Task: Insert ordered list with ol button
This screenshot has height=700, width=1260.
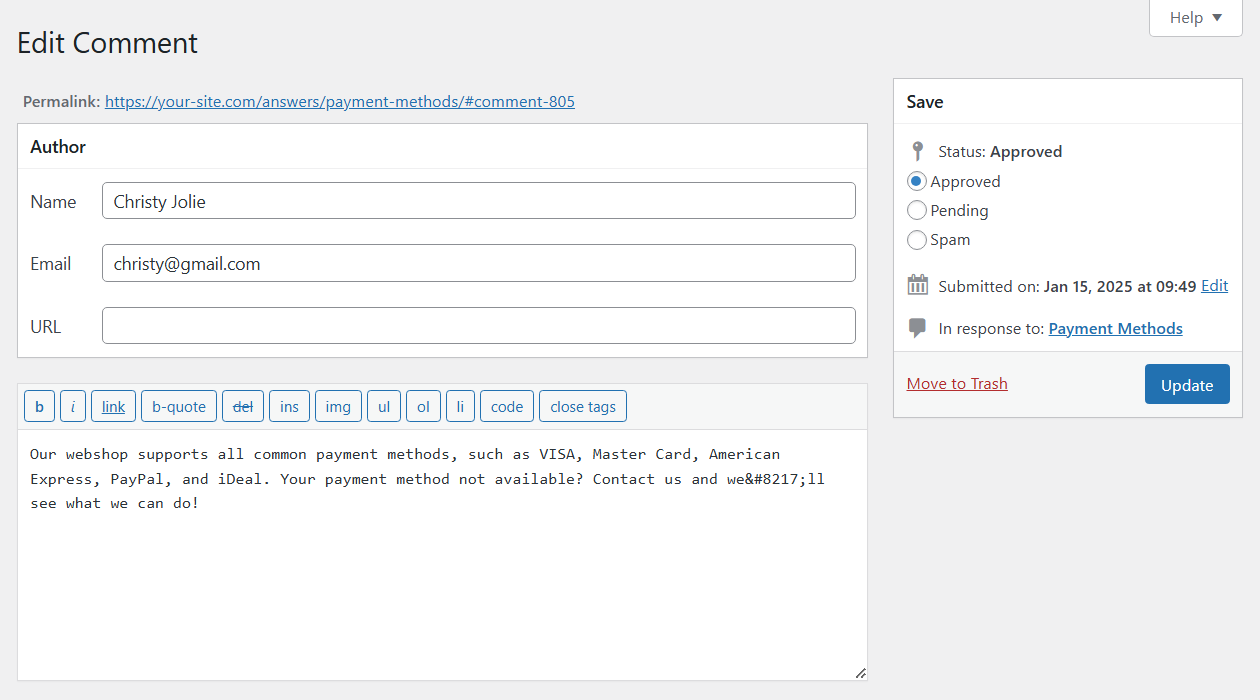Action: 423,406
